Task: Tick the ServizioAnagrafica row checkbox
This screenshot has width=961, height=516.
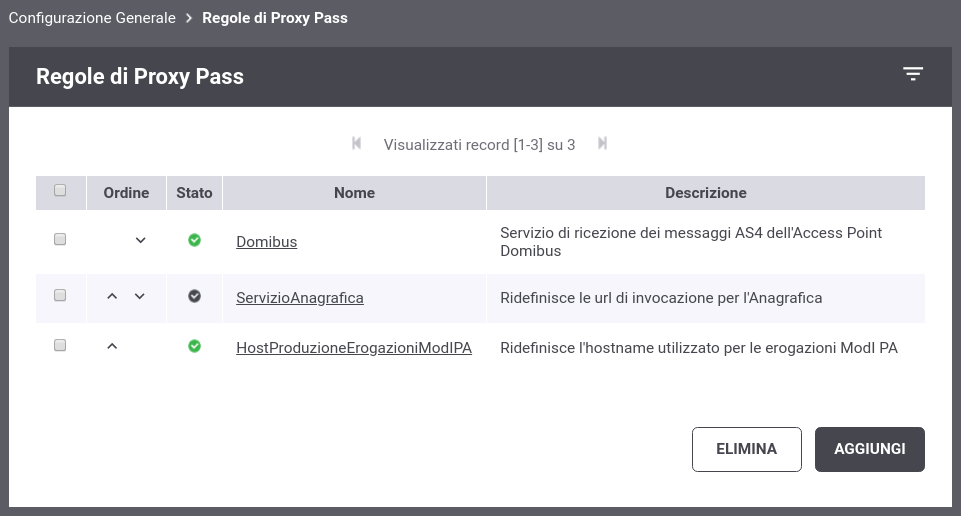Action: pos(60,295)
